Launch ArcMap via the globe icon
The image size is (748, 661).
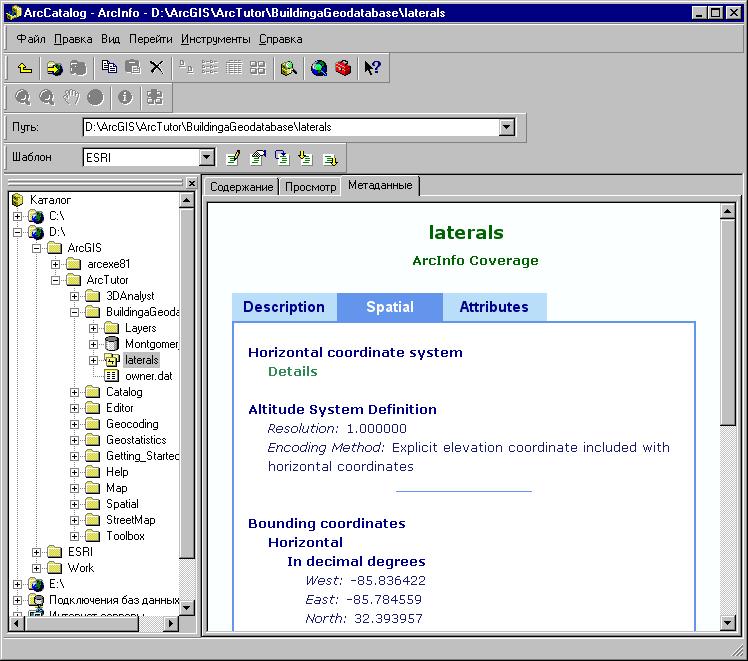pos(319,68)
